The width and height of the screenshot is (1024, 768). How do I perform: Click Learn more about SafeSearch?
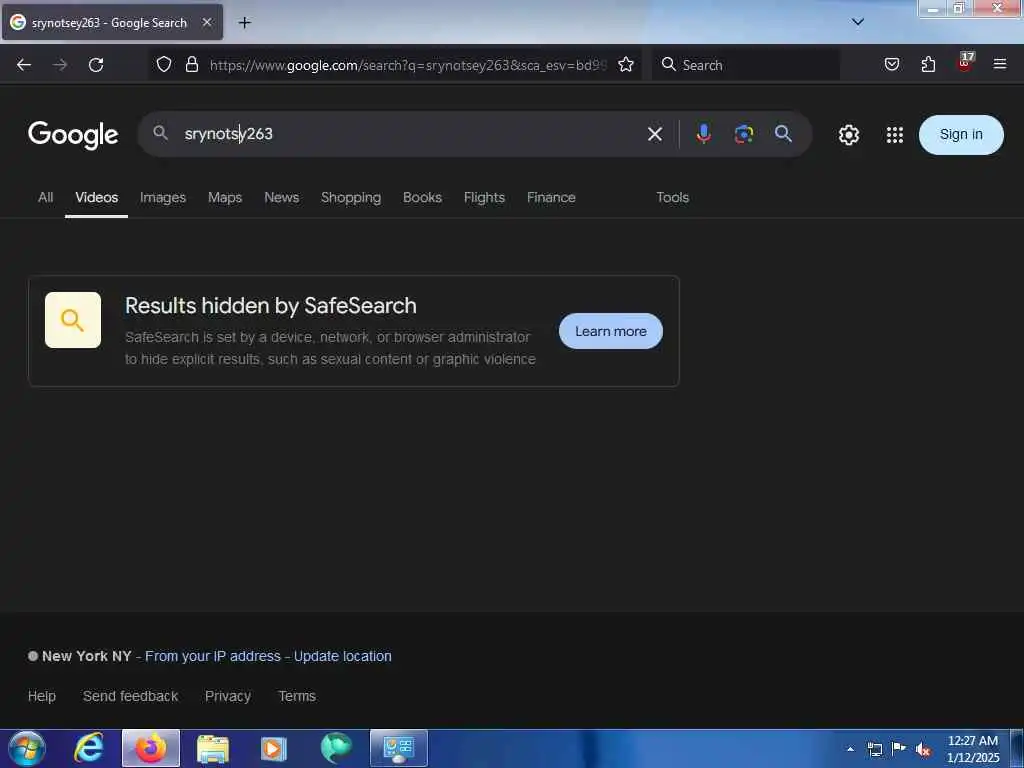(x=611, y=331)
